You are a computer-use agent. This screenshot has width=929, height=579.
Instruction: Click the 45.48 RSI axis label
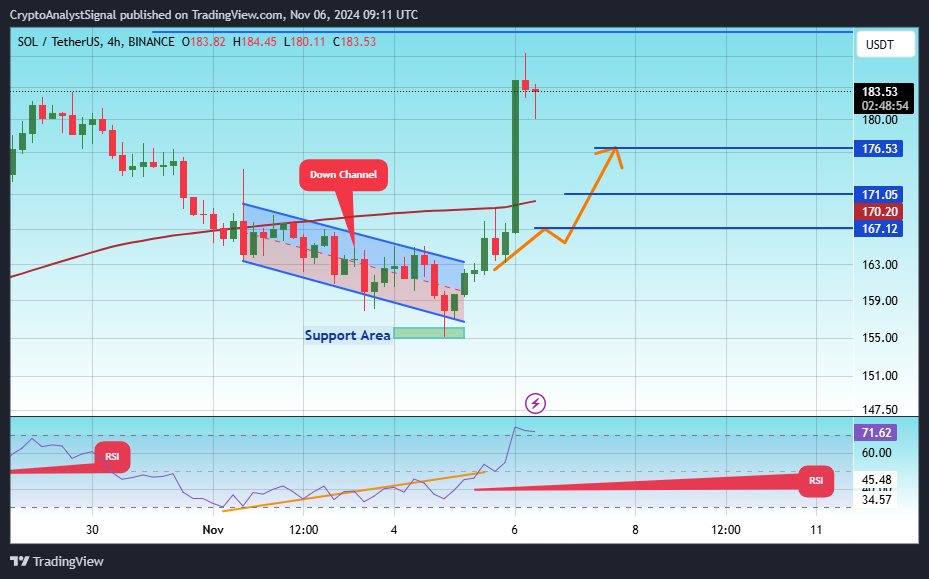tap(876, 479)
